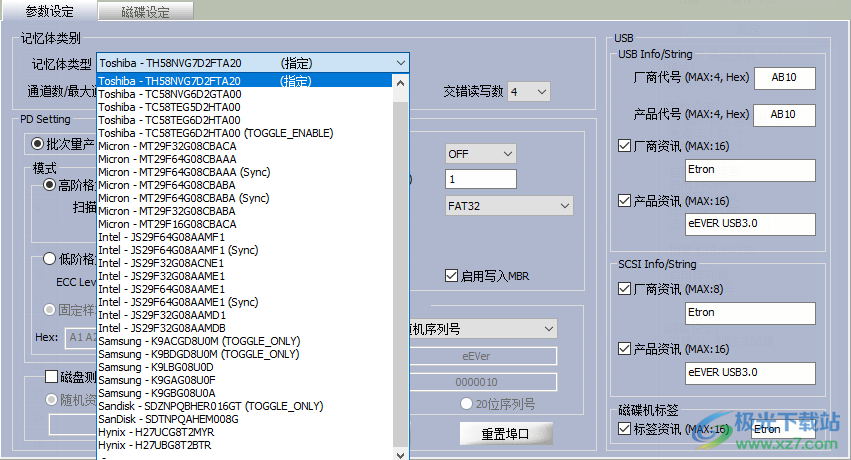Toggle USB 厂商资讯 (MAX:16) checkbox
Screen dimensions: 851x460
tap(625, 145)
